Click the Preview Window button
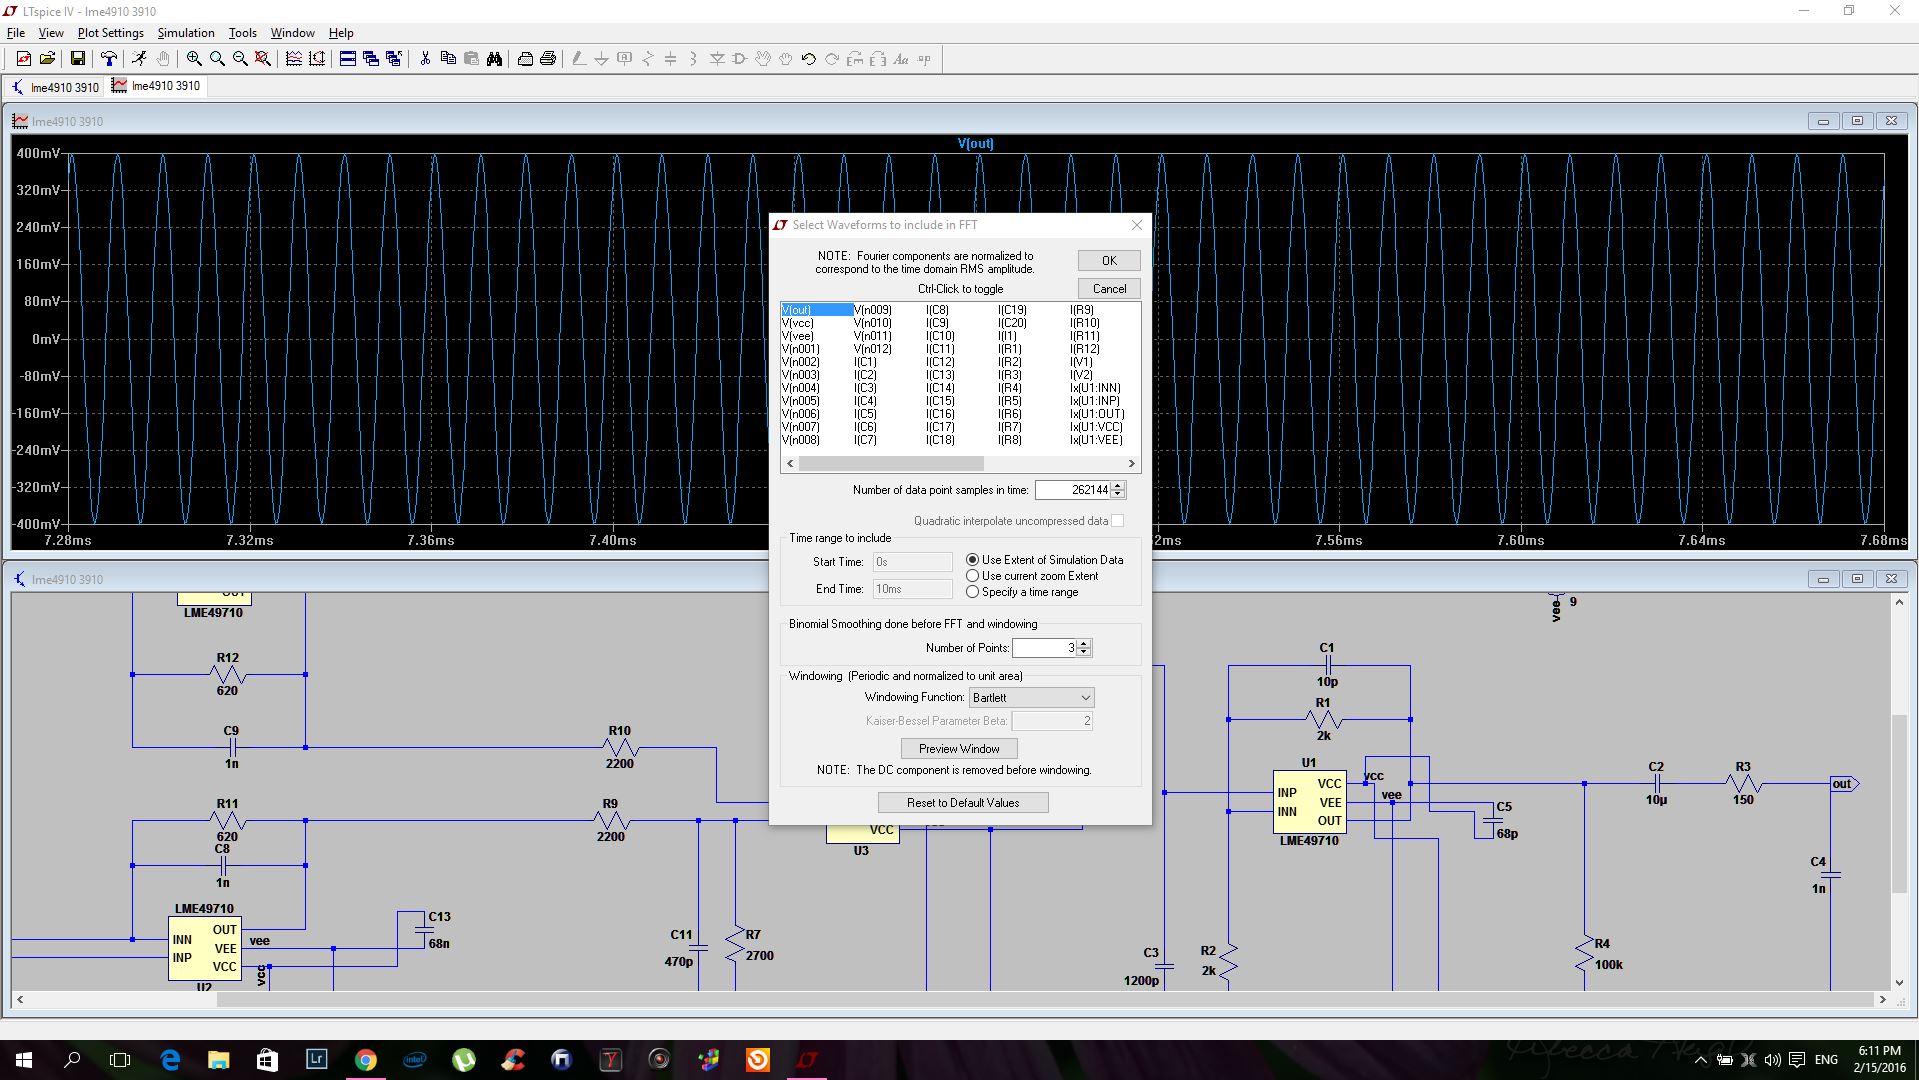Screen dimensions: 1919x1080 (x=959, y=748)
